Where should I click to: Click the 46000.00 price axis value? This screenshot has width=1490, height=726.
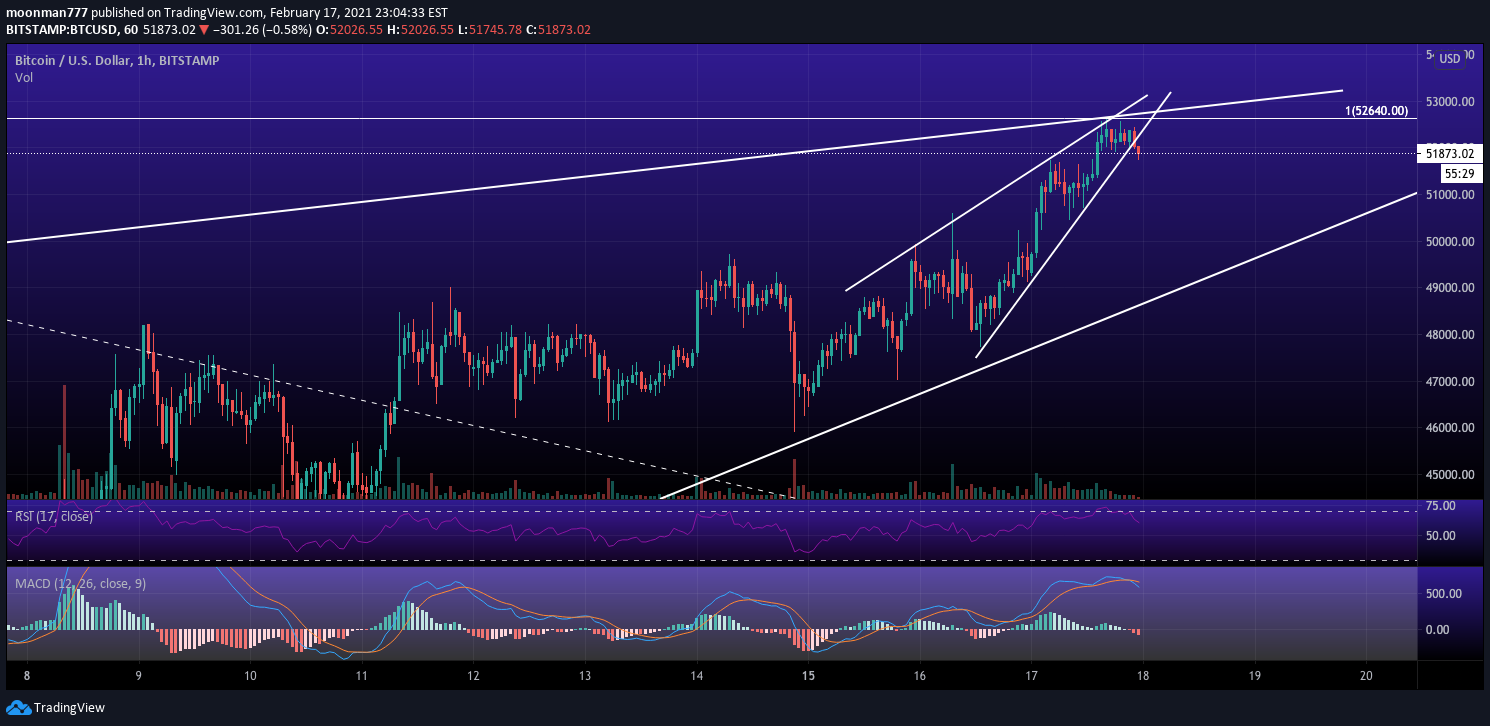click(1452, 428)
